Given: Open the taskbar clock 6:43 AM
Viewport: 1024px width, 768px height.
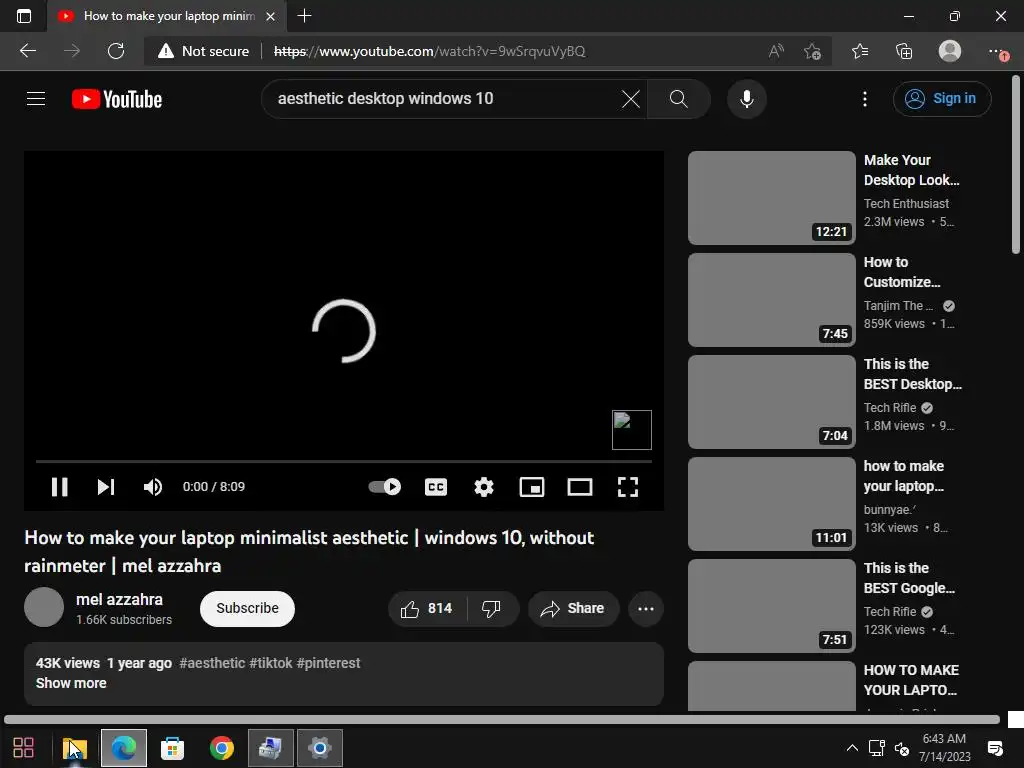Looking at the screenshot, I should (x=944, y=748).
